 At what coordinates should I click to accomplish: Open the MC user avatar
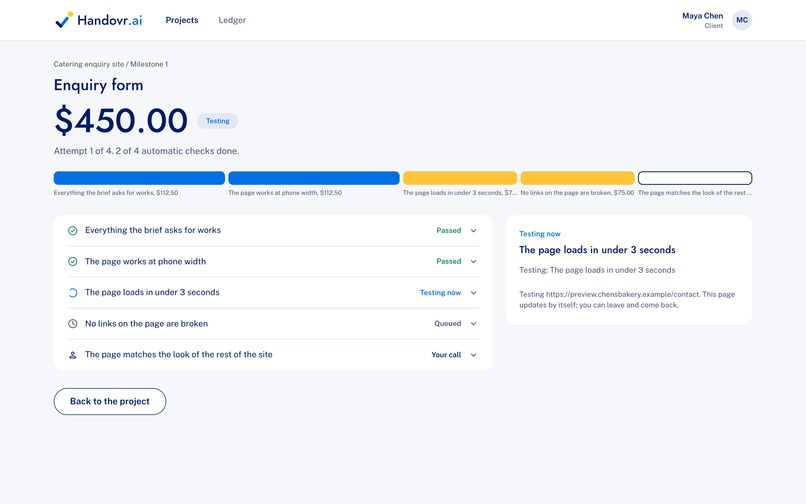tap(742, 20)
